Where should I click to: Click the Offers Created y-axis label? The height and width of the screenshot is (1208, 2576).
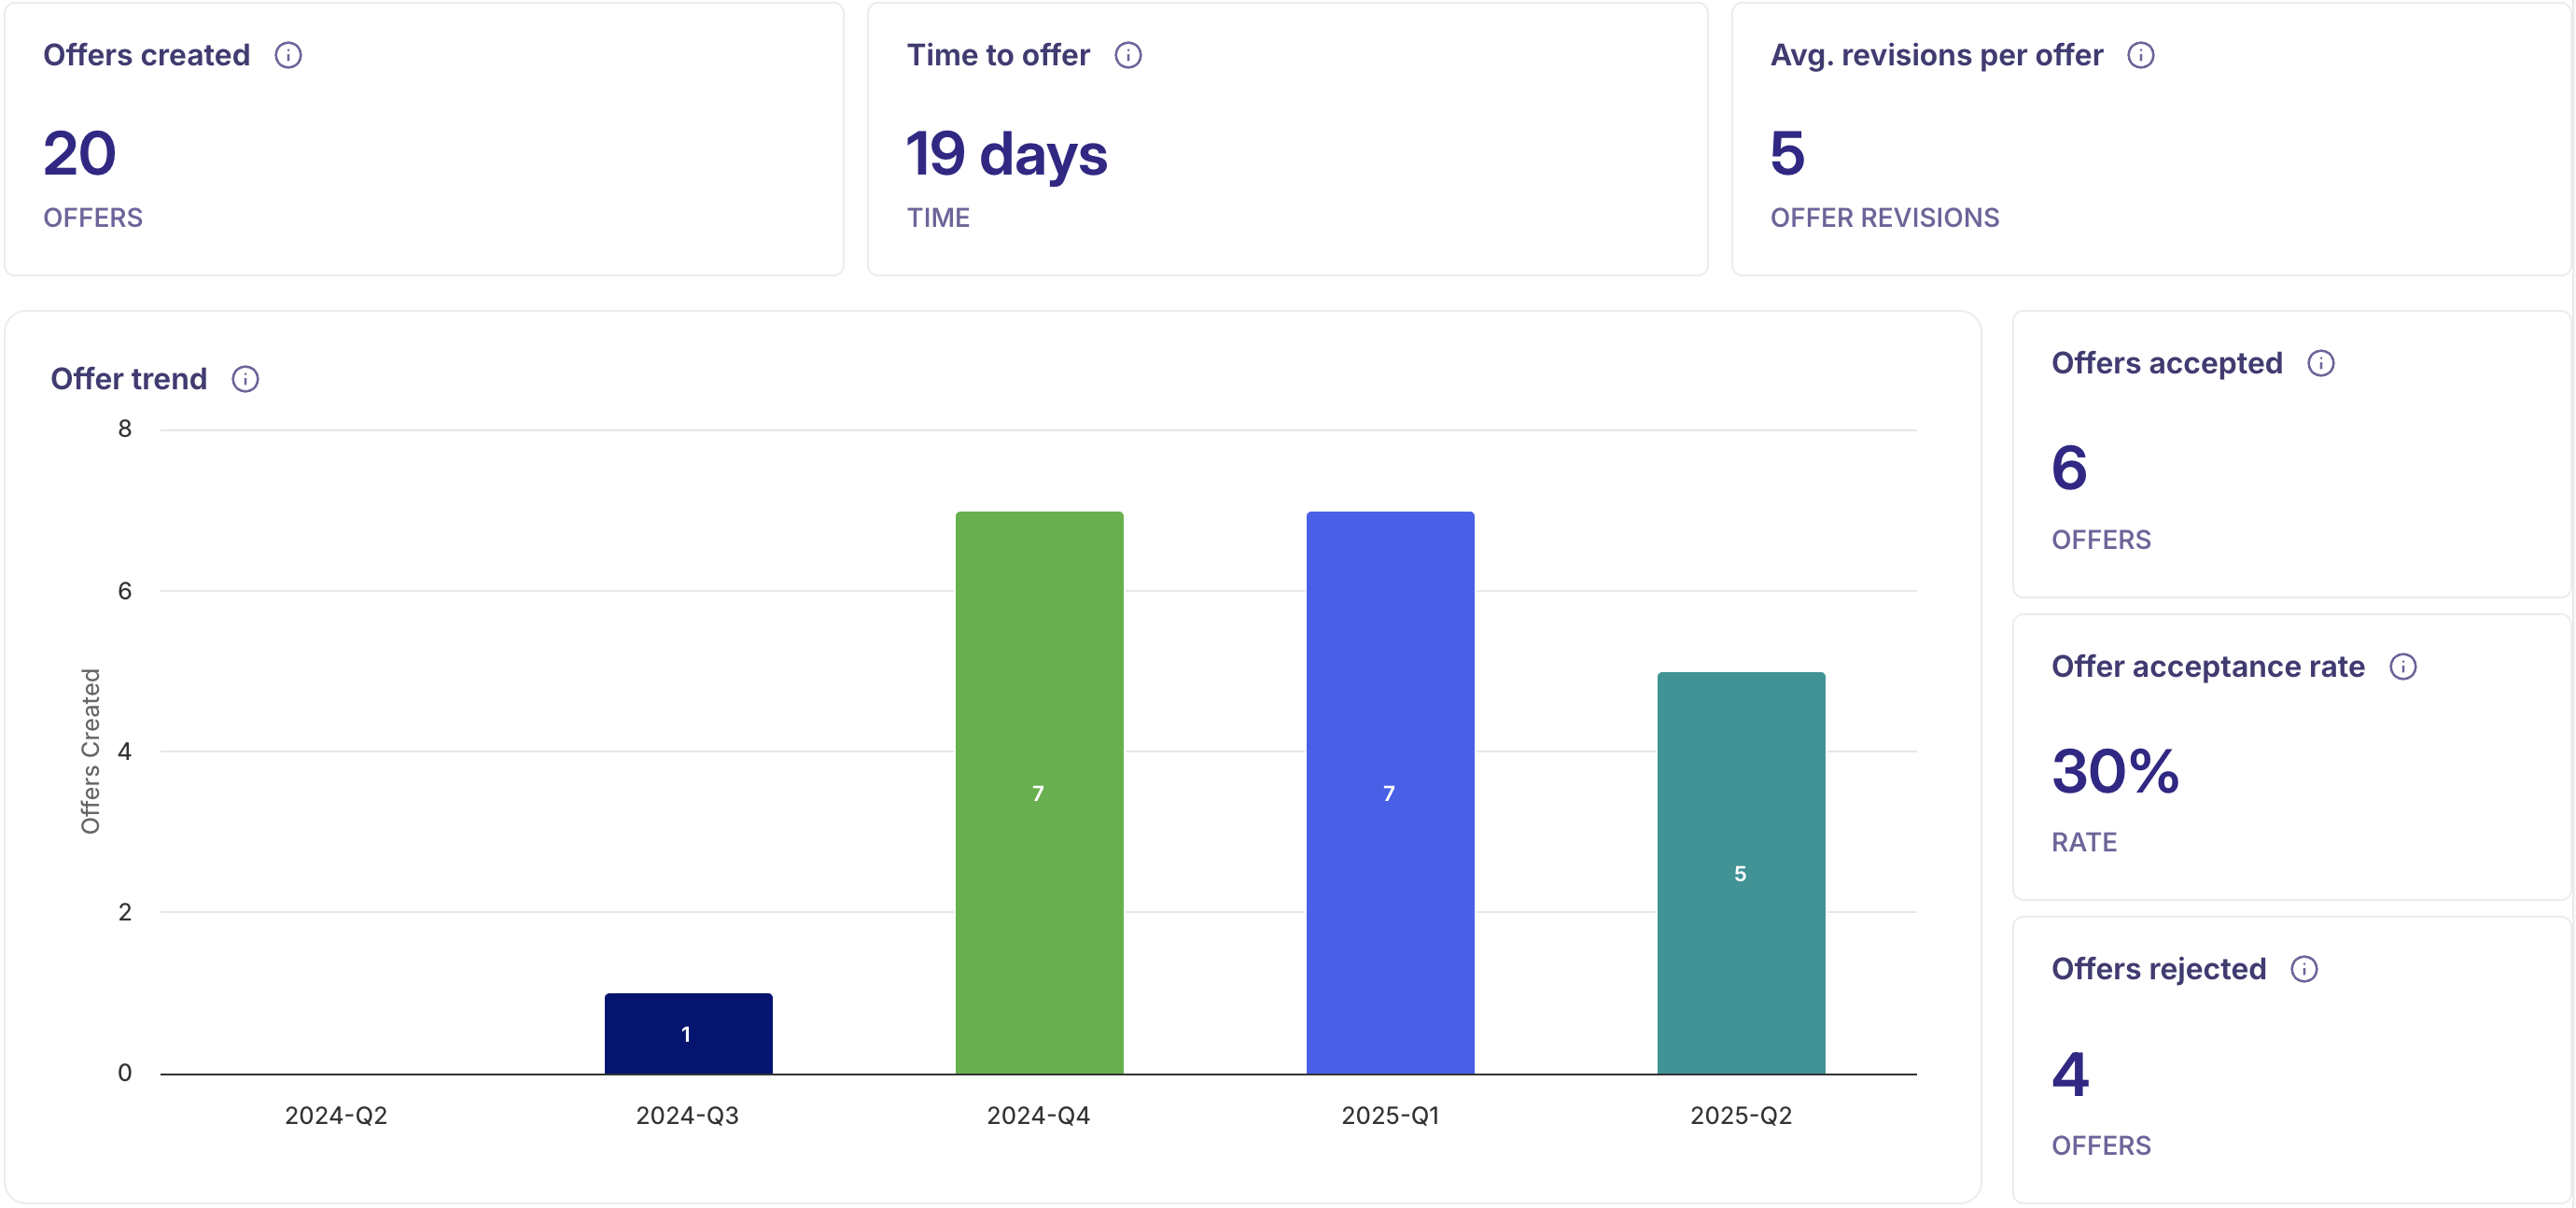[x=90, y=750]
